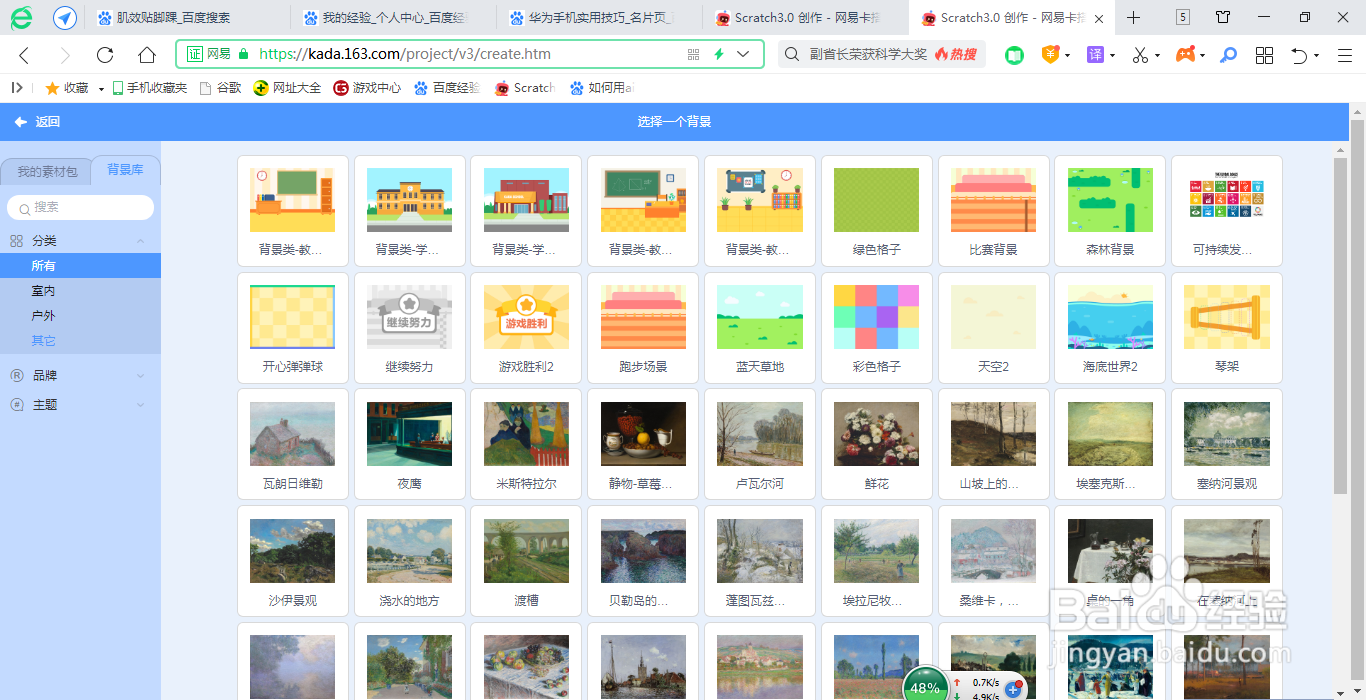Choose the 海底世界2 background

(x=1110, y=328)
